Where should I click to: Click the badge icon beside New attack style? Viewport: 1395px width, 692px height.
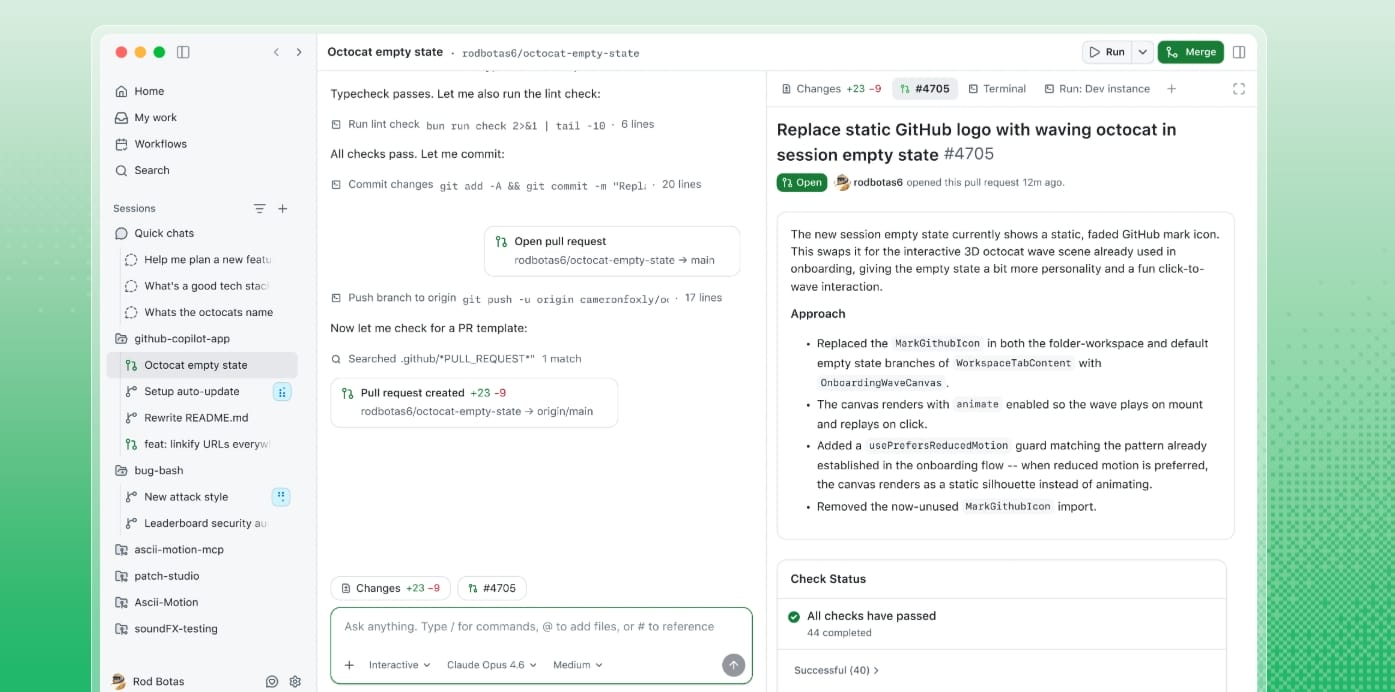[x=282, y=497]
